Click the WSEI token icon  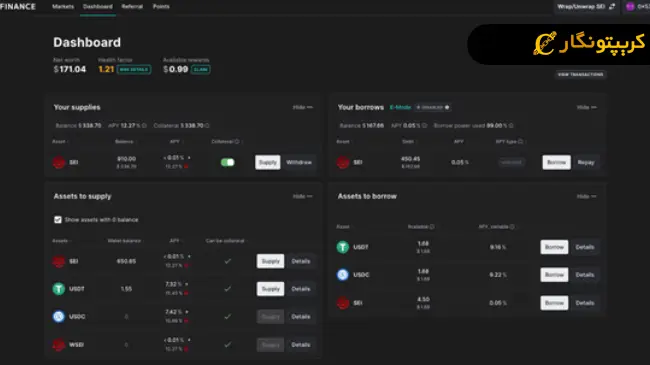click(59, 345)
